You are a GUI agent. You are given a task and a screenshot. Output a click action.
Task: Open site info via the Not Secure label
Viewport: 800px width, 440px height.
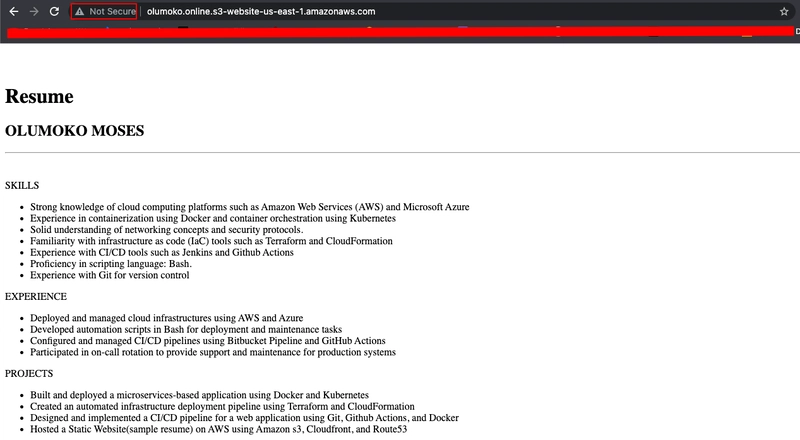coord(112,12)
